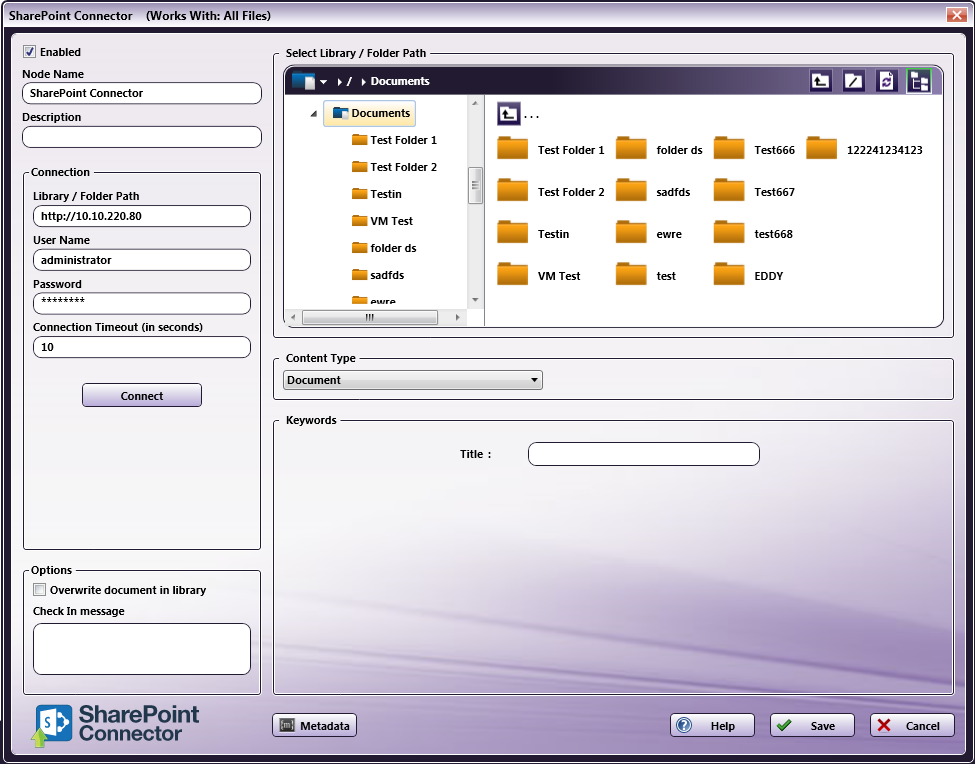The height and width of the screenshot is (764, 975).
Task: Click the Connect button
Action: pyautogui.click(x=142, y=395)
